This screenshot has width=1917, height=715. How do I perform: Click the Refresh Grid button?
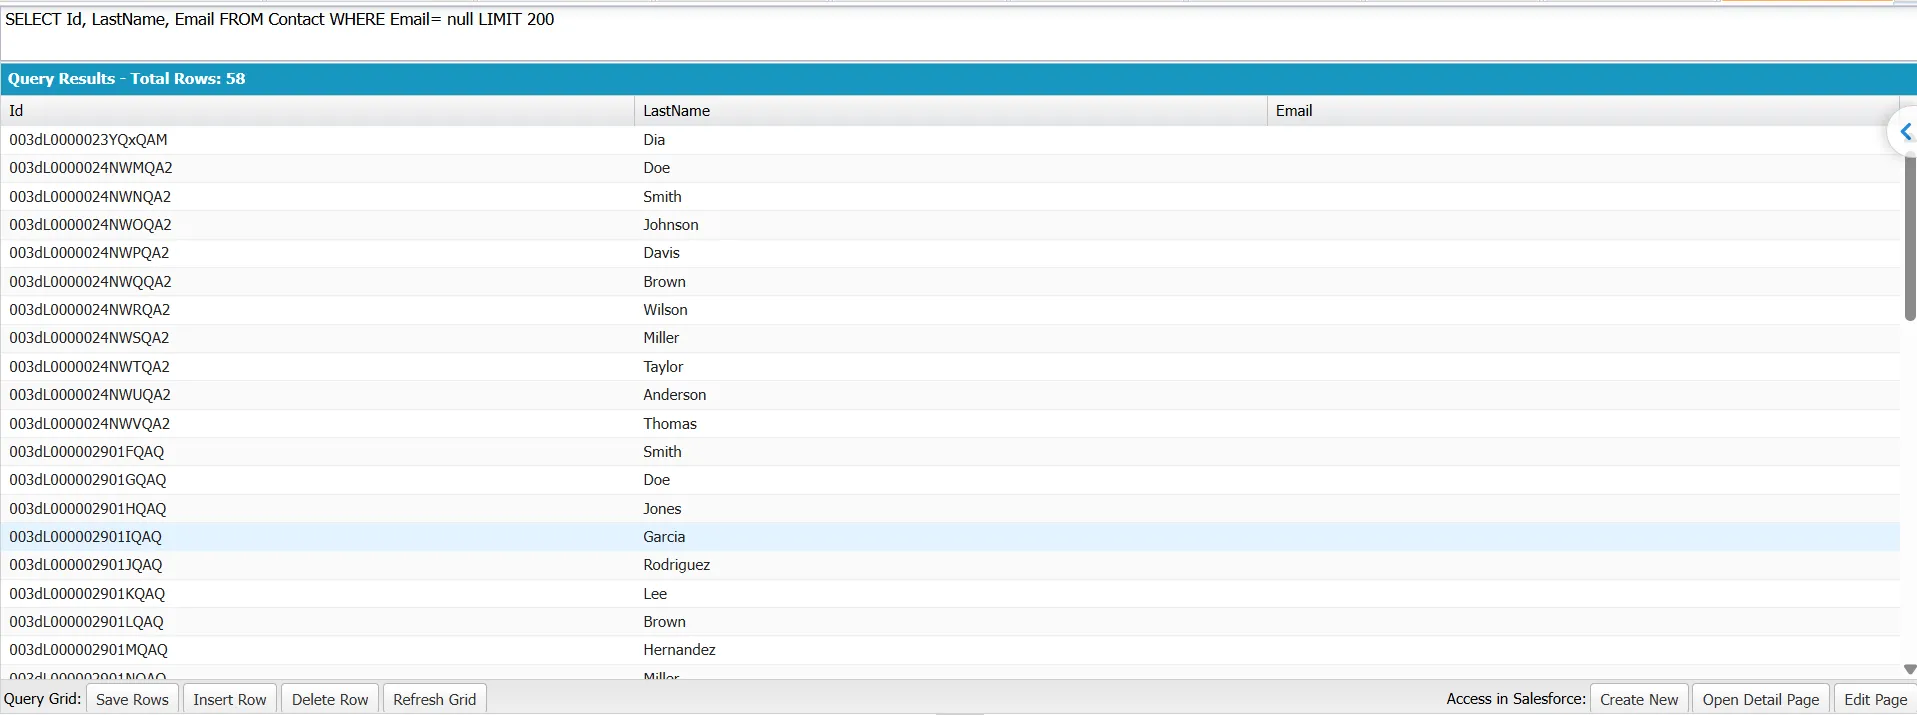click(x=434, y=699)
